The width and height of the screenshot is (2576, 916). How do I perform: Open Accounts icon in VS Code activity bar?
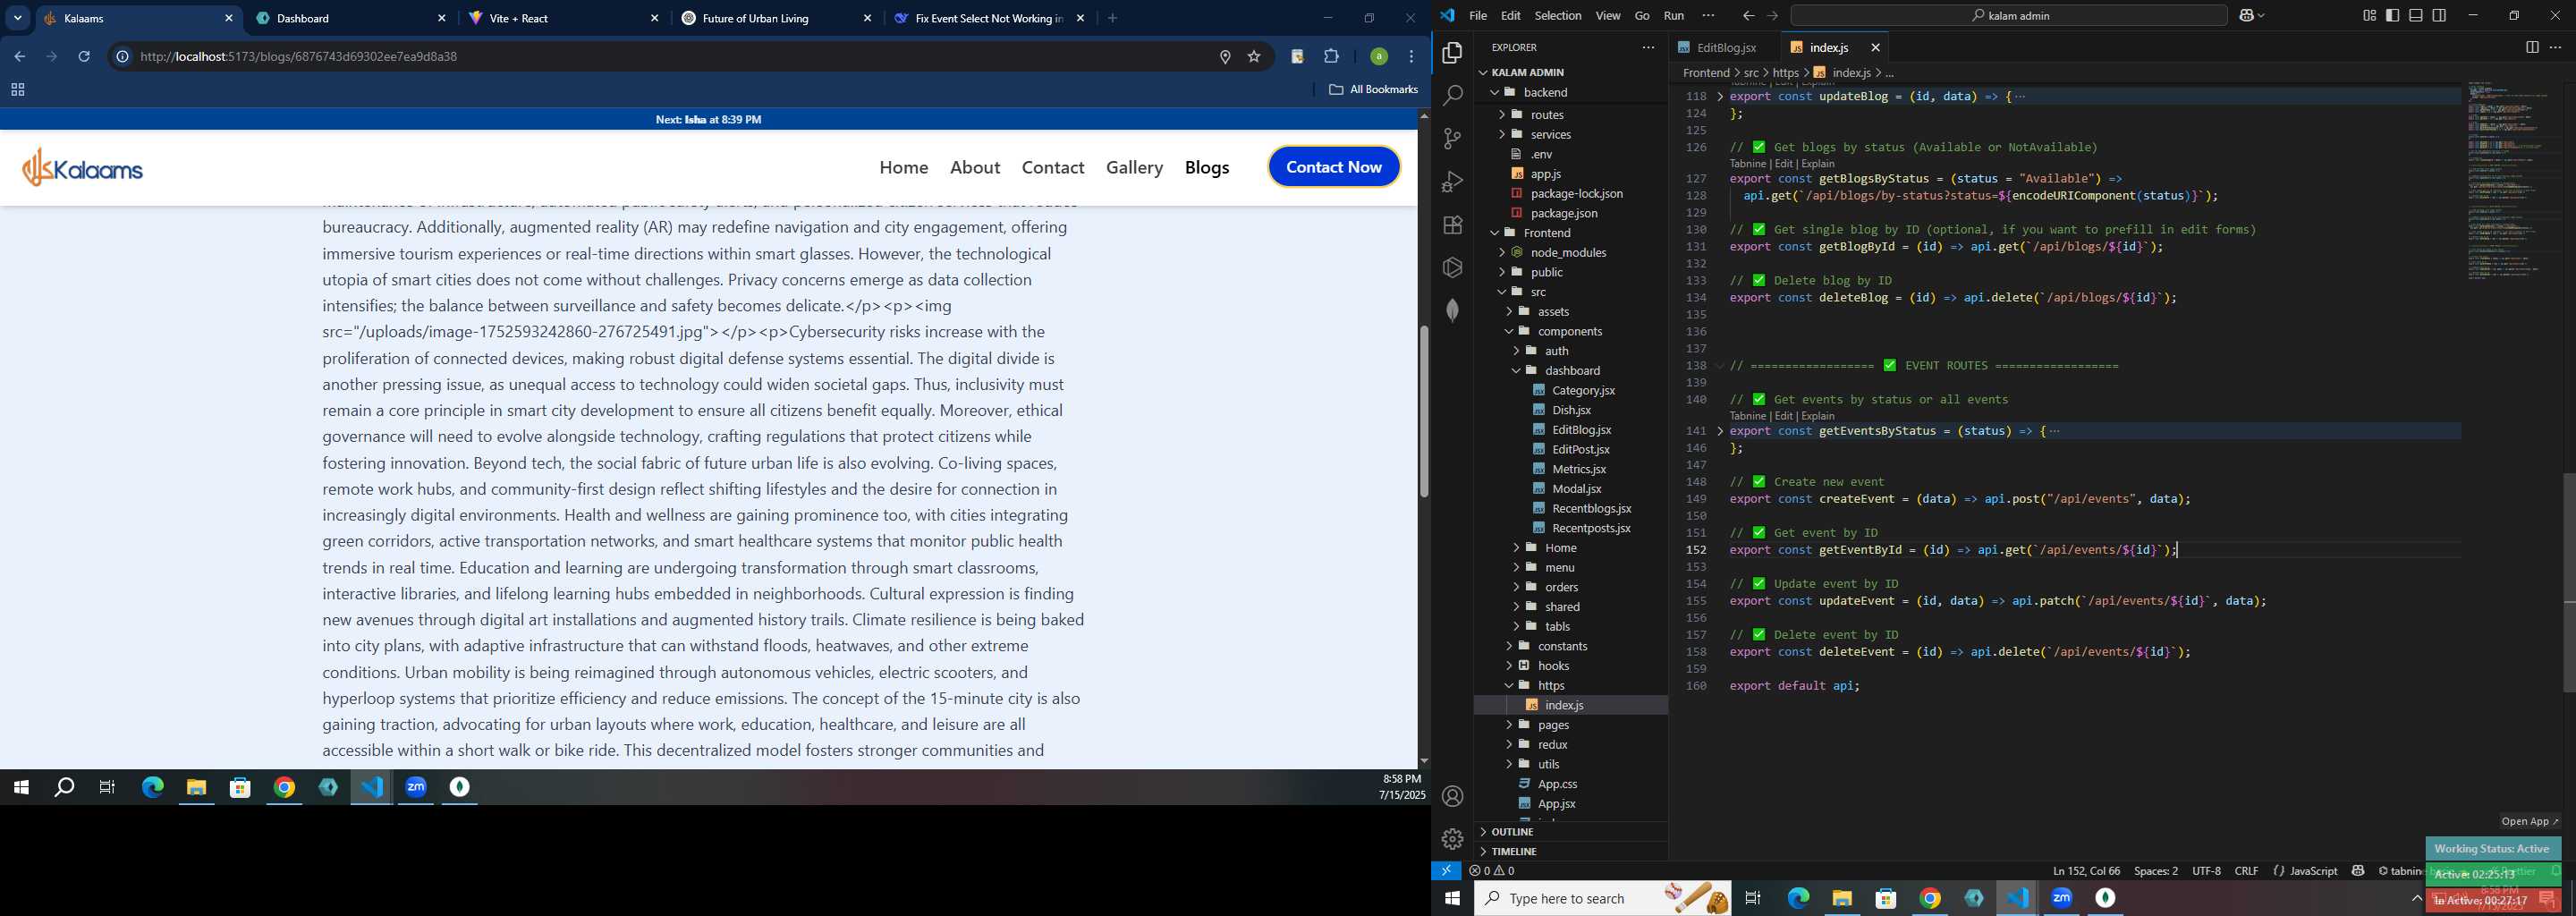point(1452,796)
